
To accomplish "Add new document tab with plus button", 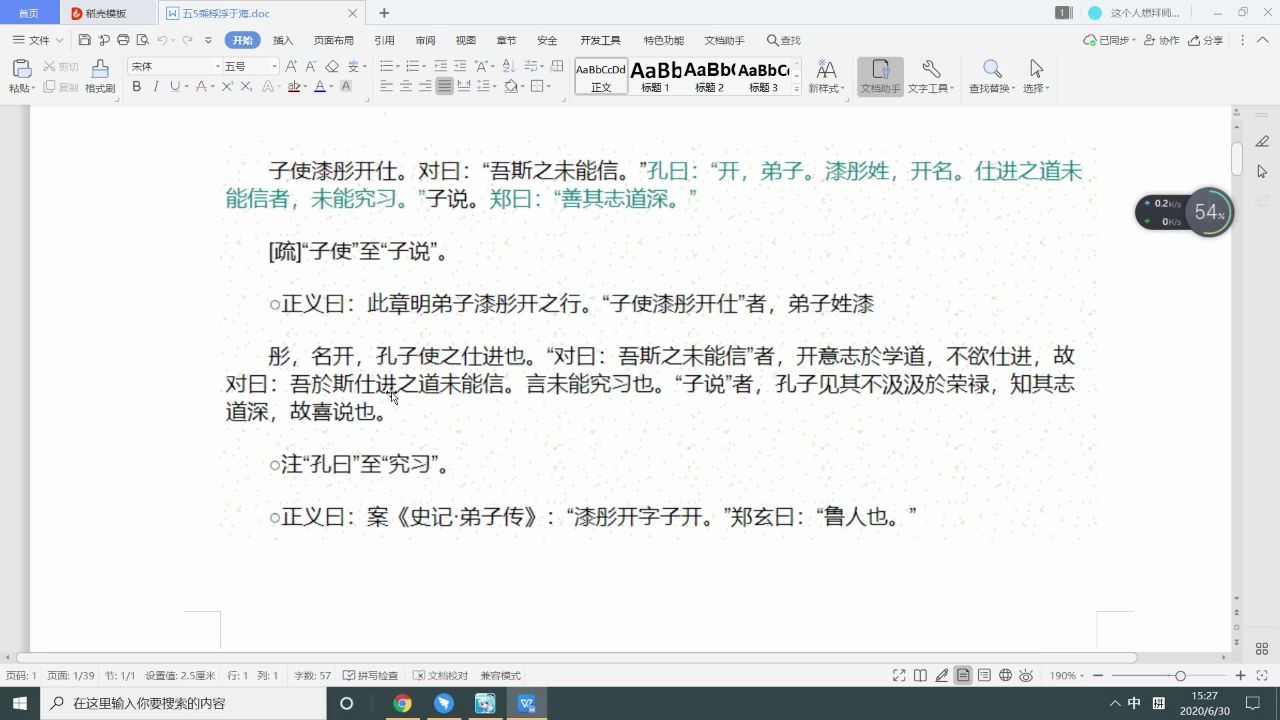I will [x=384, y=13].
